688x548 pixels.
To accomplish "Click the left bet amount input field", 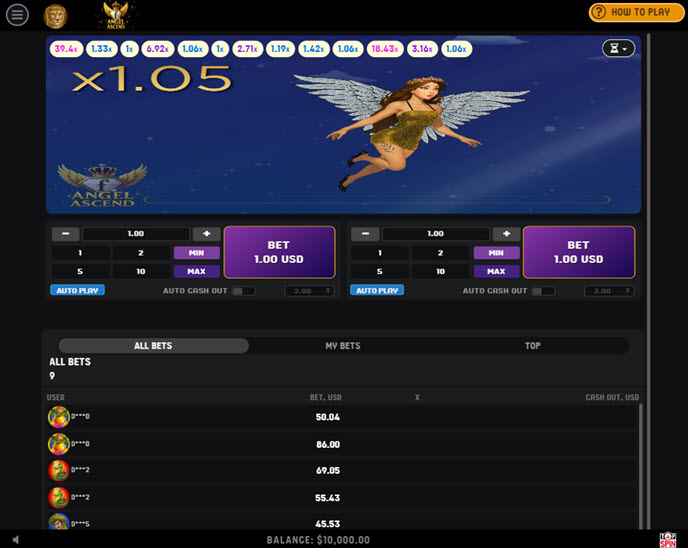I will click(136, 234).
